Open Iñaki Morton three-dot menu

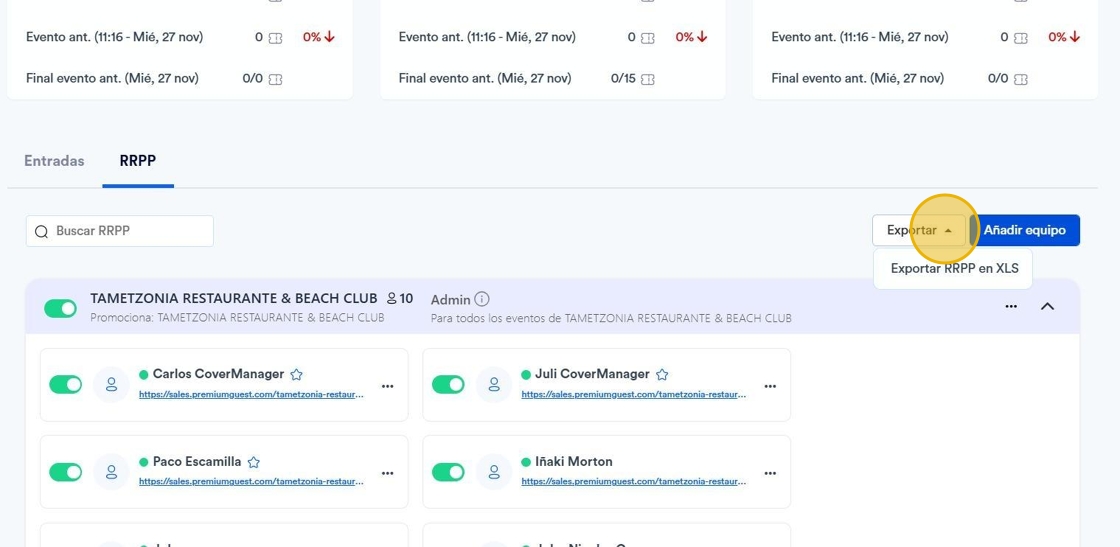pyautogui.click(x=770, y=473)
